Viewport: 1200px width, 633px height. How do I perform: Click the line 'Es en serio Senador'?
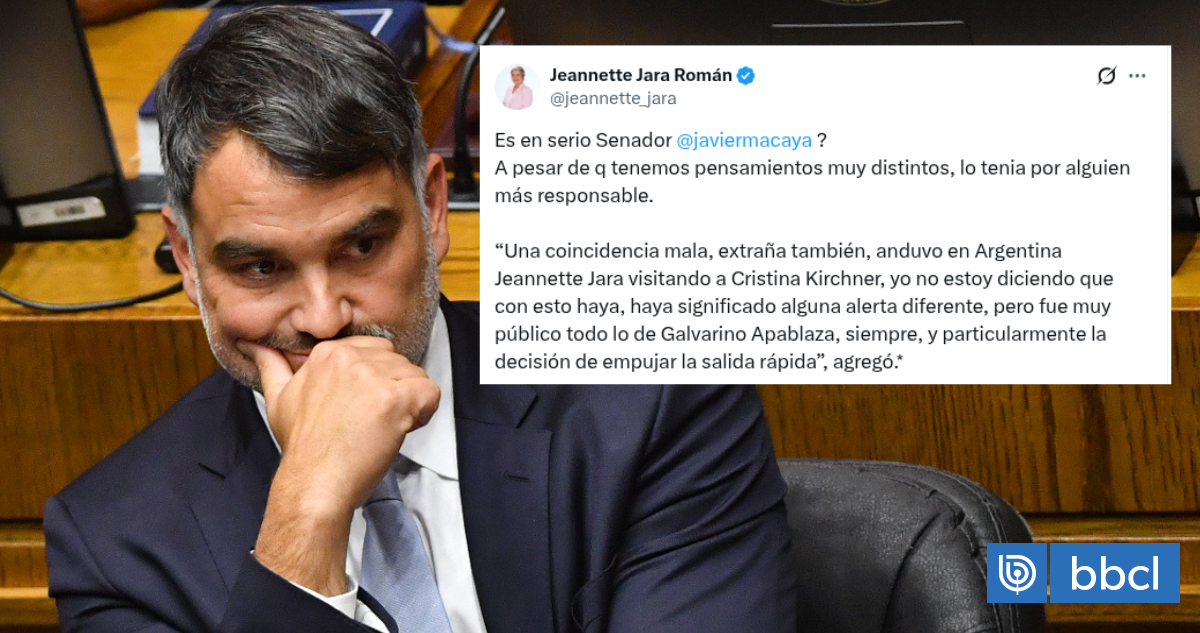pos(583,142)
